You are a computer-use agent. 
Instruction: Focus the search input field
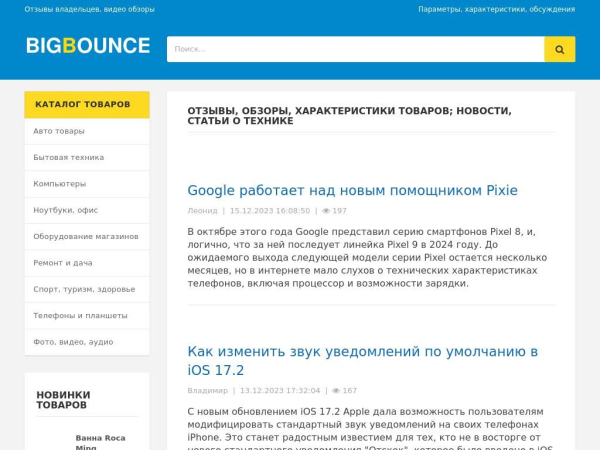[355, 49]
